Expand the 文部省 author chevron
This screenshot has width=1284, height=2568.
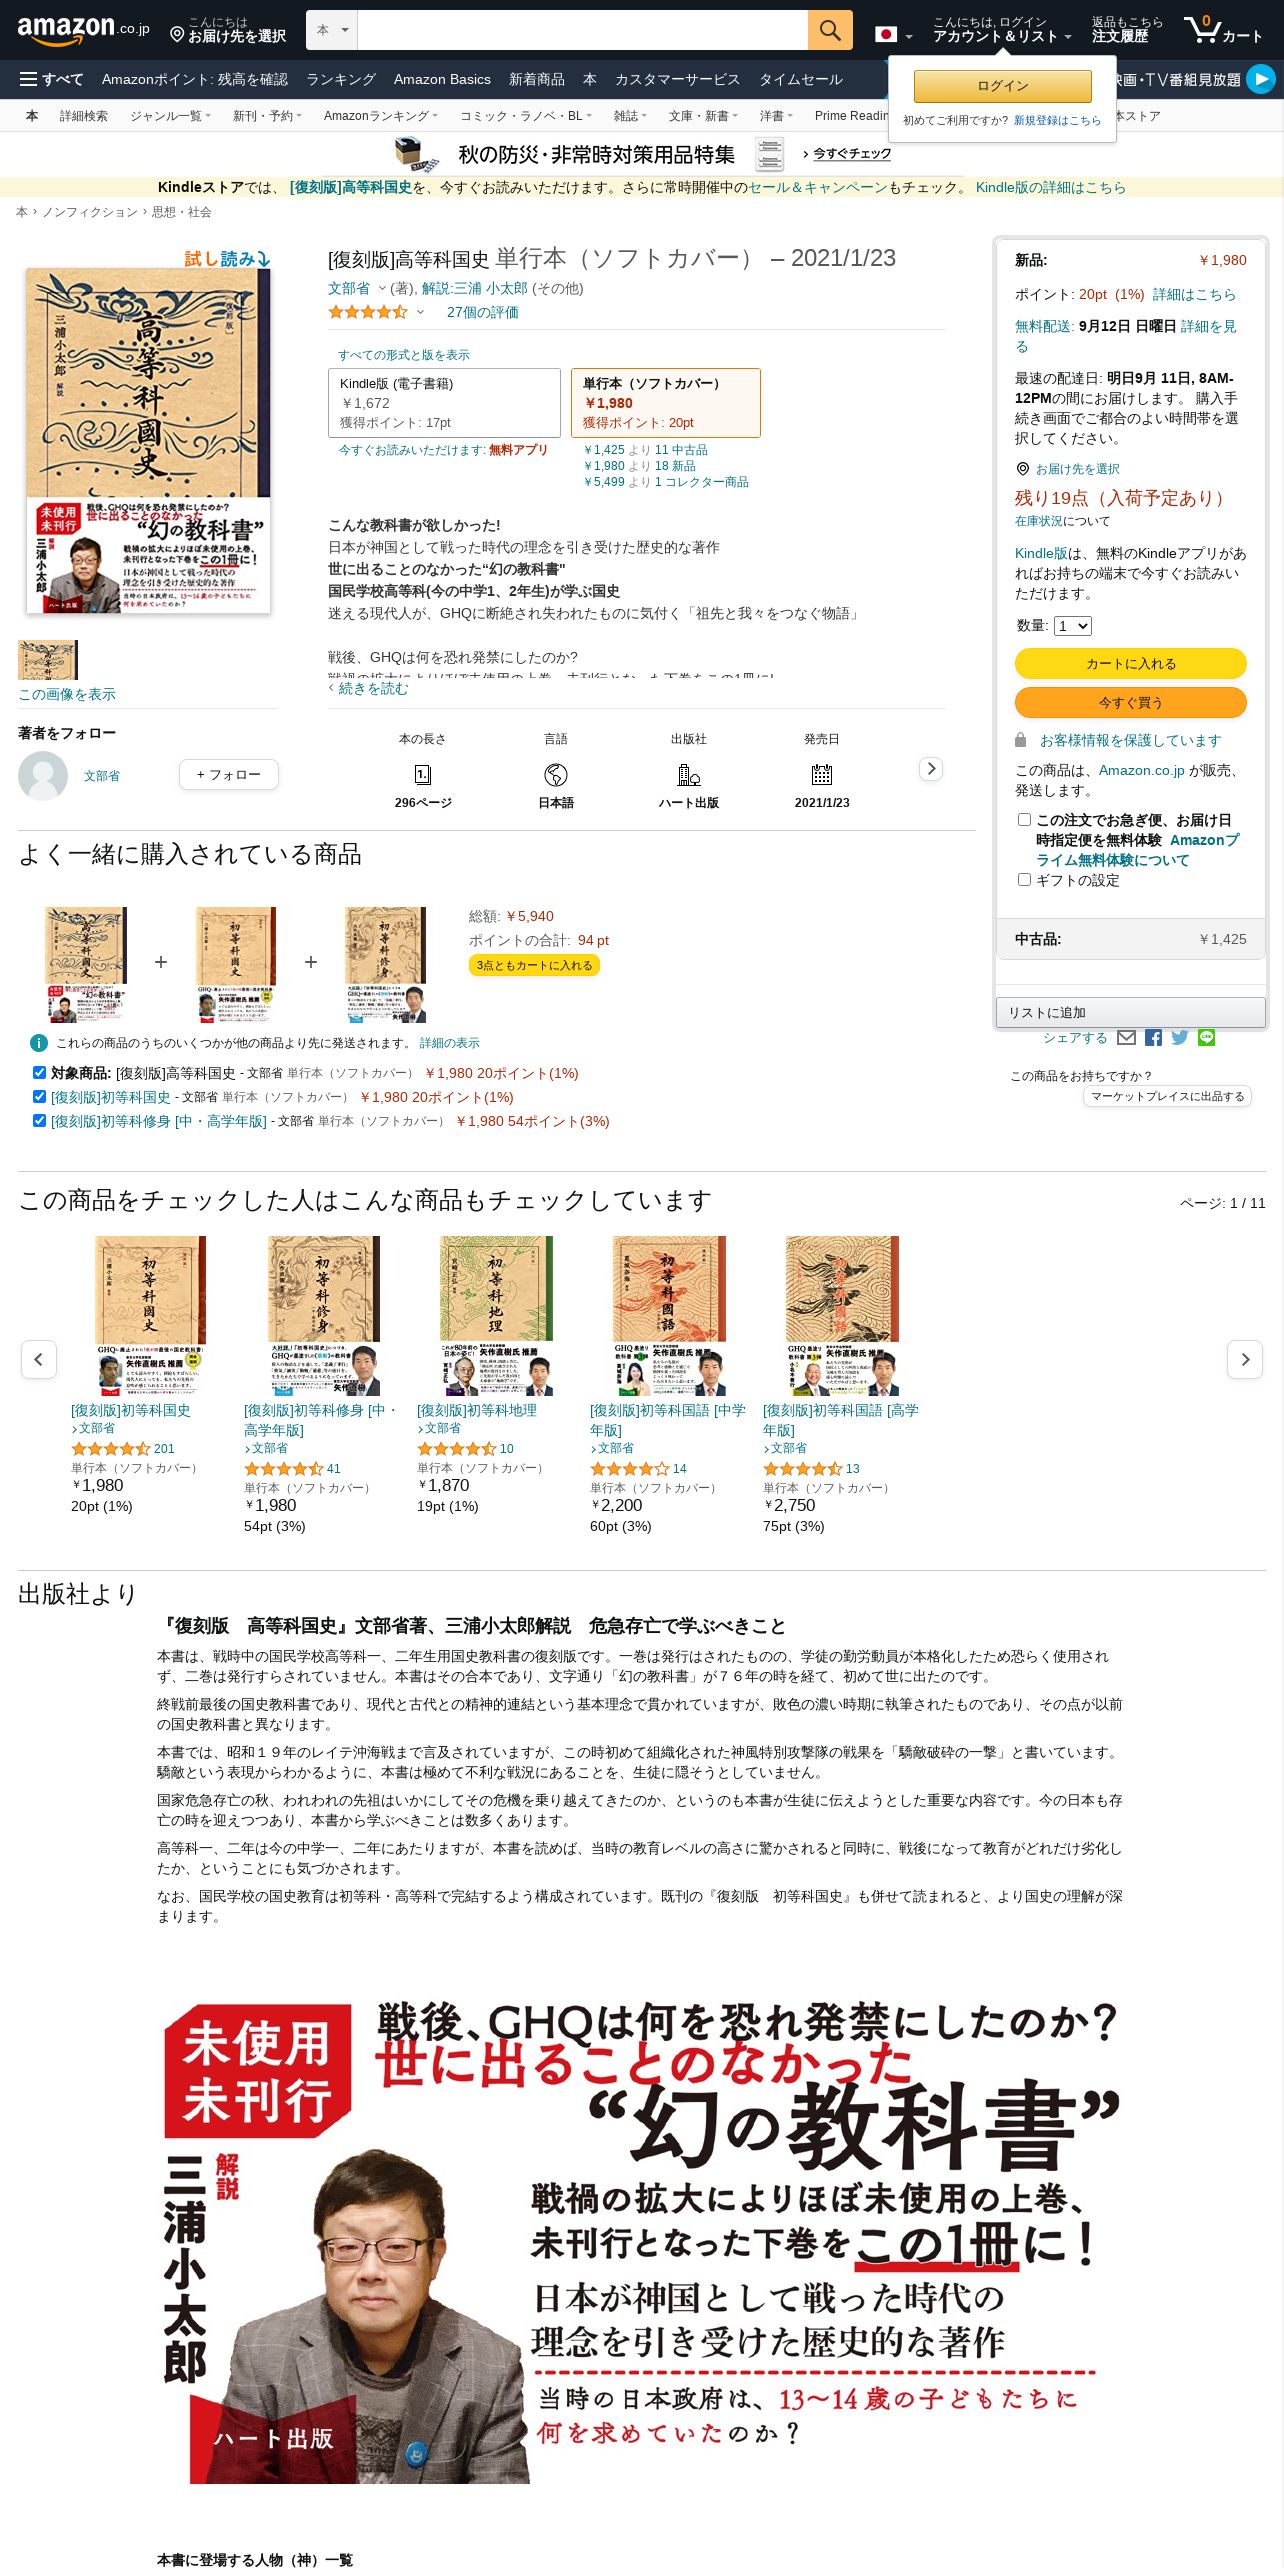pos(381,288)
